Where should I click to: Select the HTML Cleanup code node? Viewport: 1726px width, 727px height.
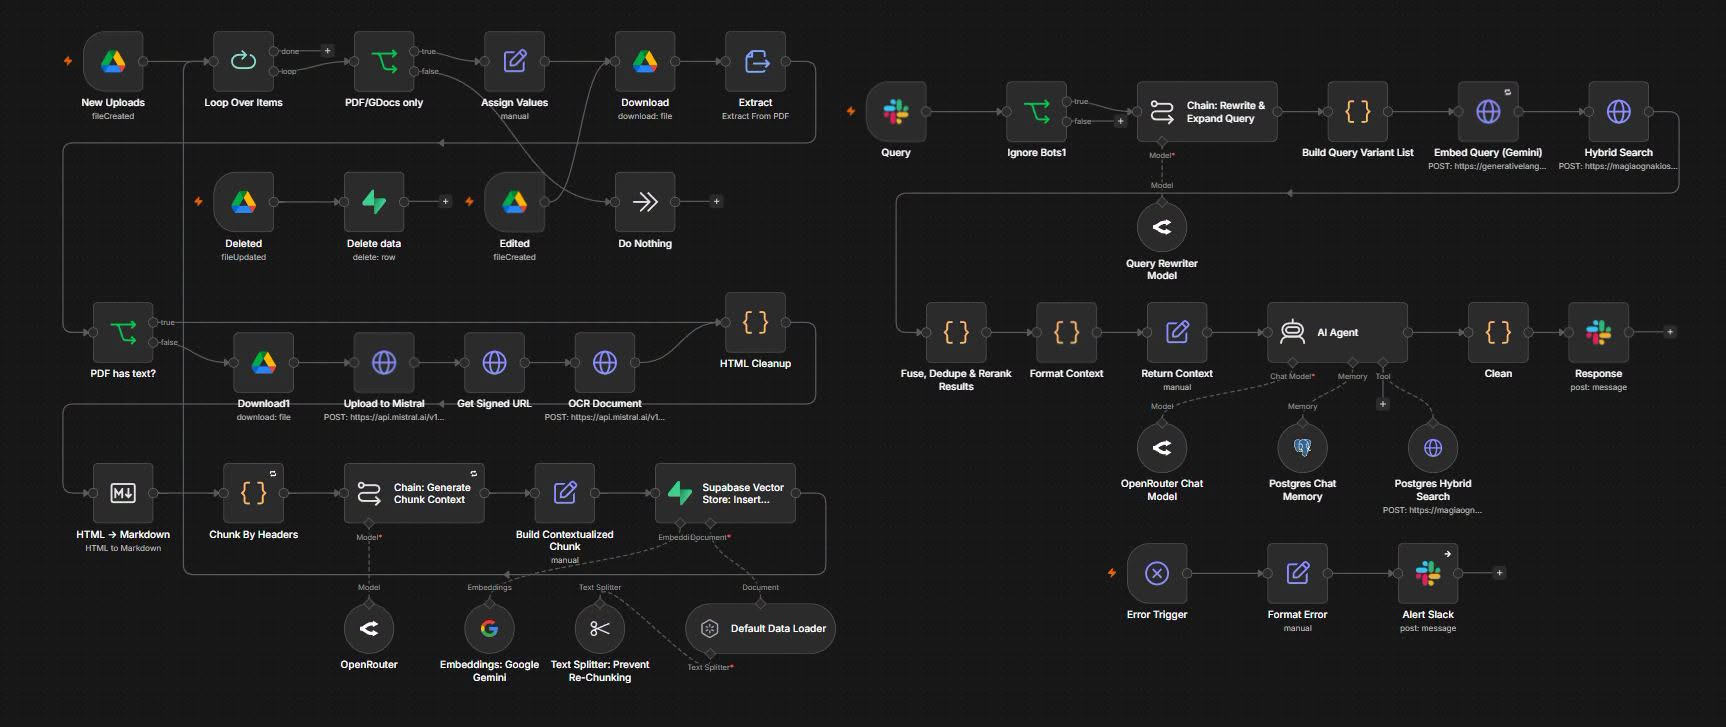click(x=755, y=323)
